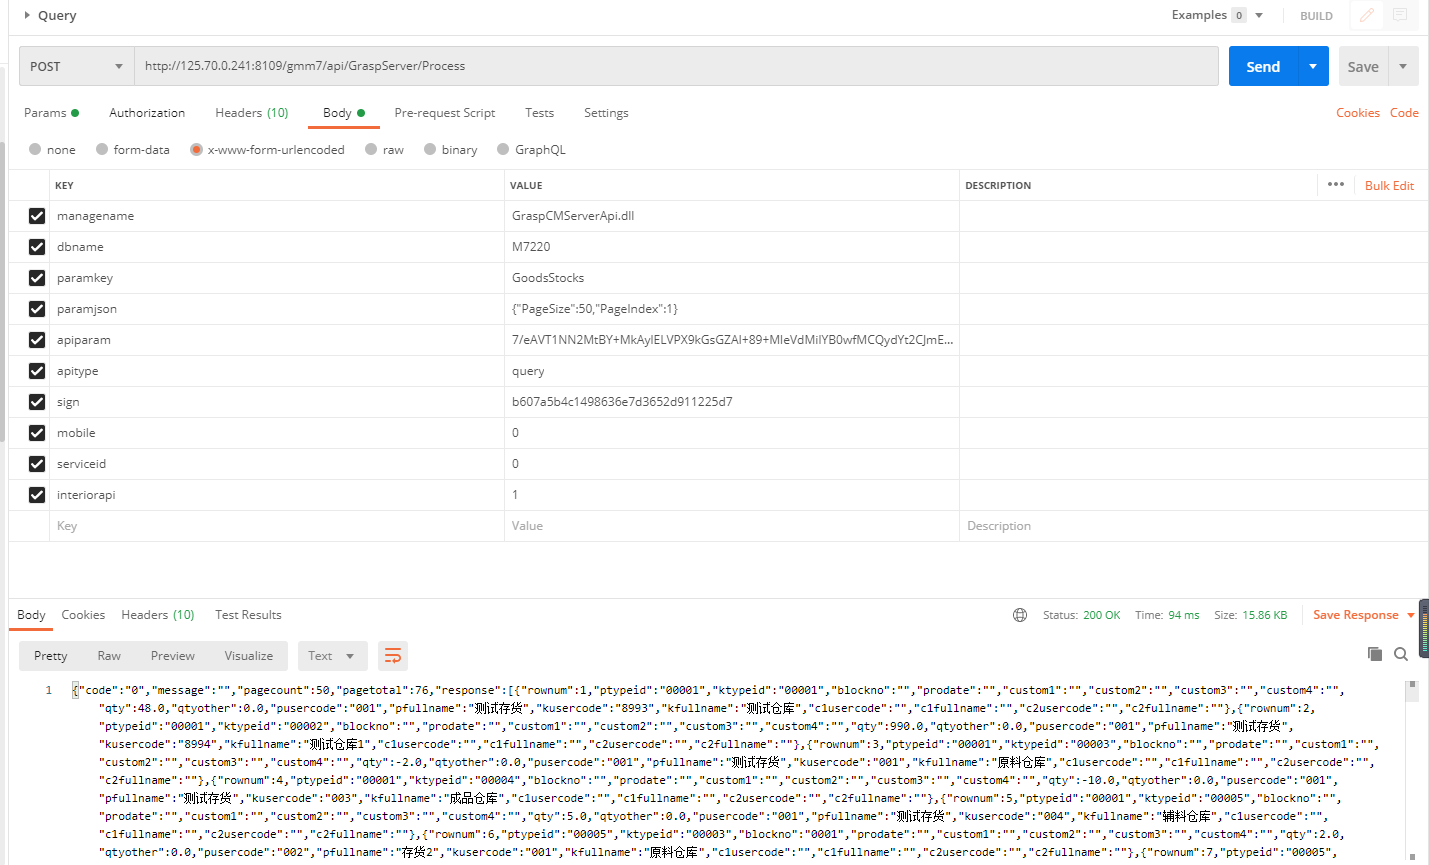Switch response view to Visualize
This screenshot has width=1429, height=865.
point(249,656)
